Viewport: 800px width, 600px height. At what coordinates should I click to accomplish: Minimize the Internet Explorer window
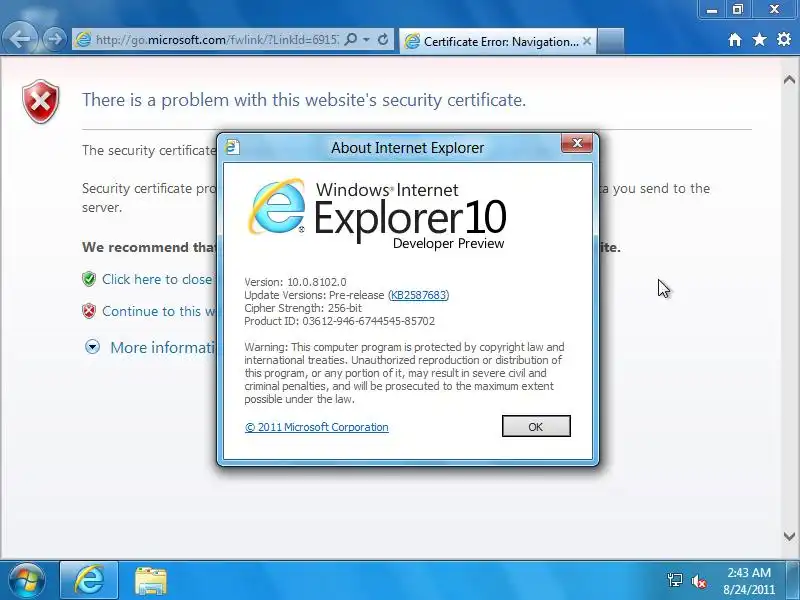(x=712, y=9)
